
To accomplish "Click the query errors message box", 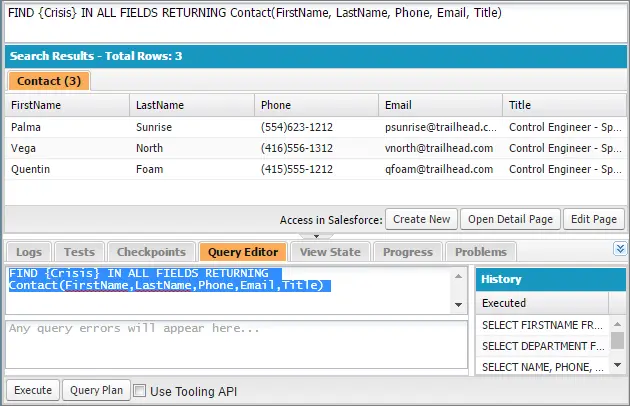I will [x=237, y=344].
